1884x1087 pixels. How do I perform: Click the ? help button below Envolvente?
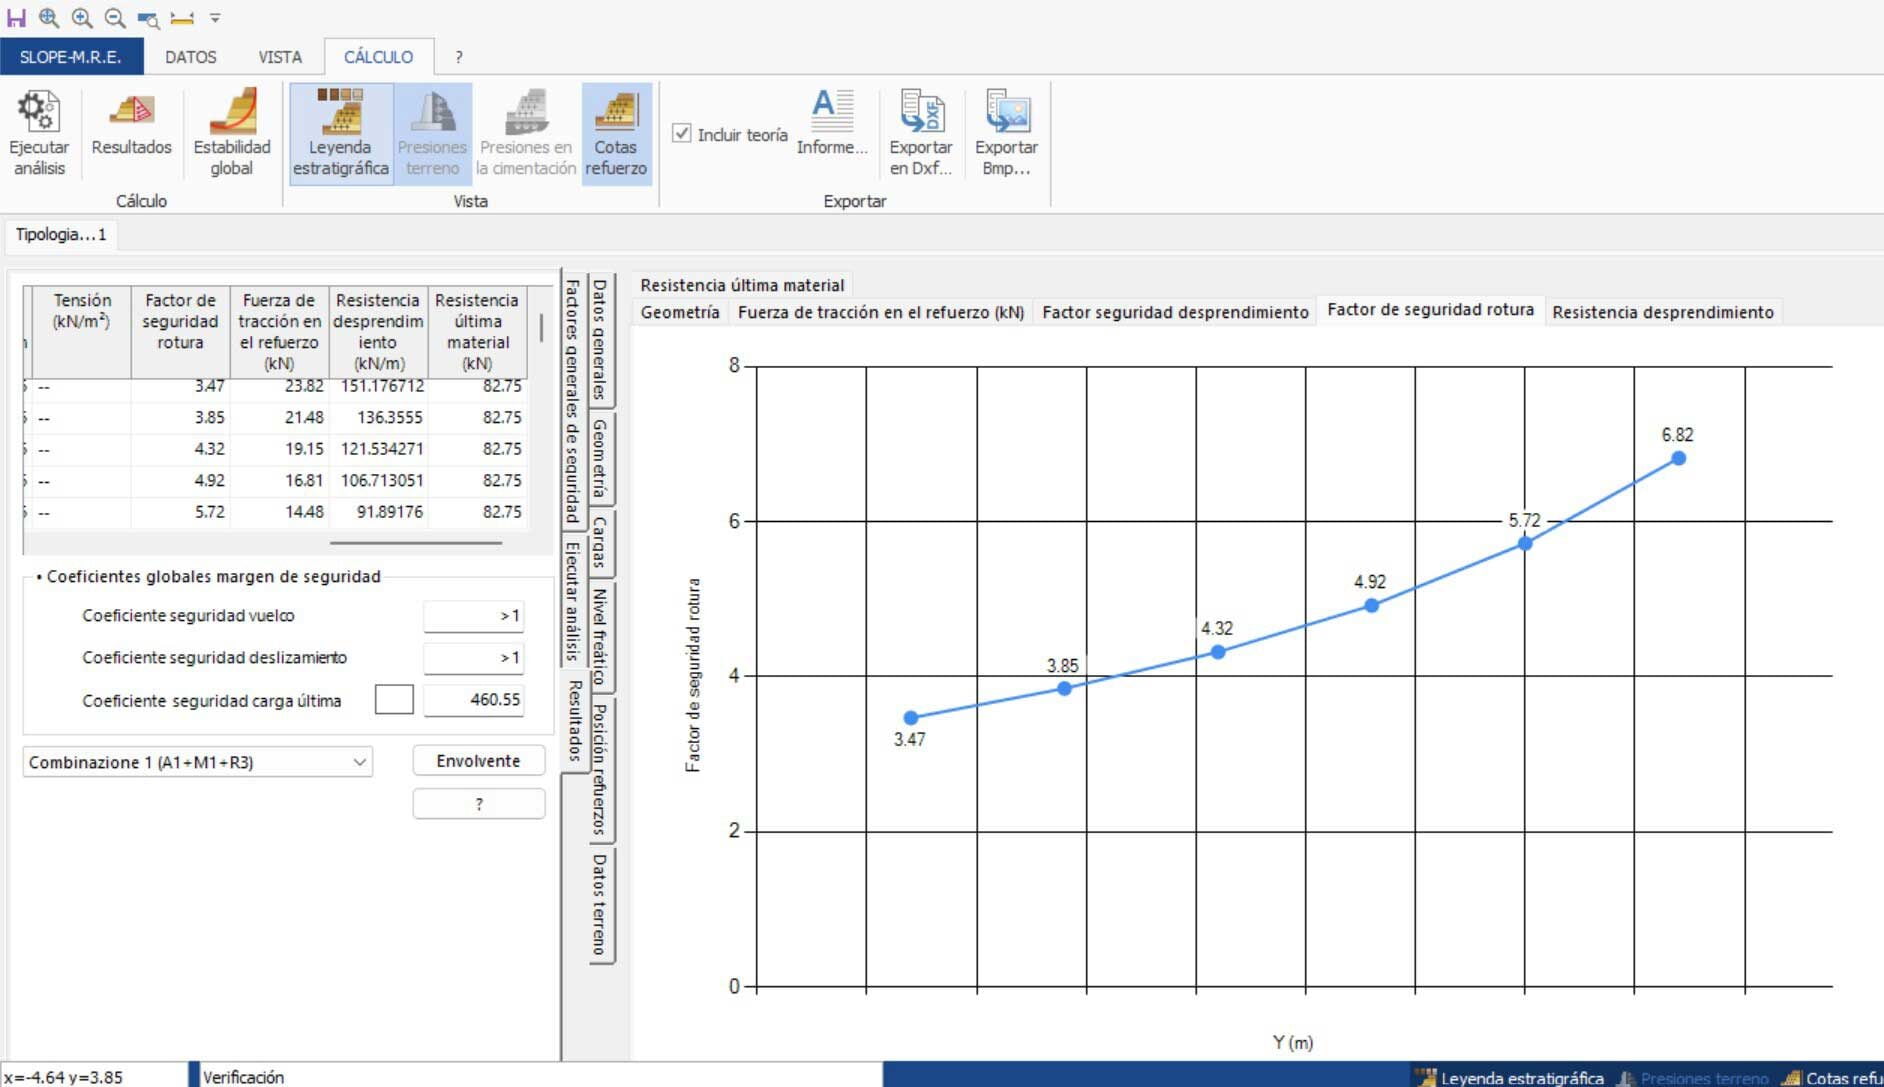(x=478, y=804)
